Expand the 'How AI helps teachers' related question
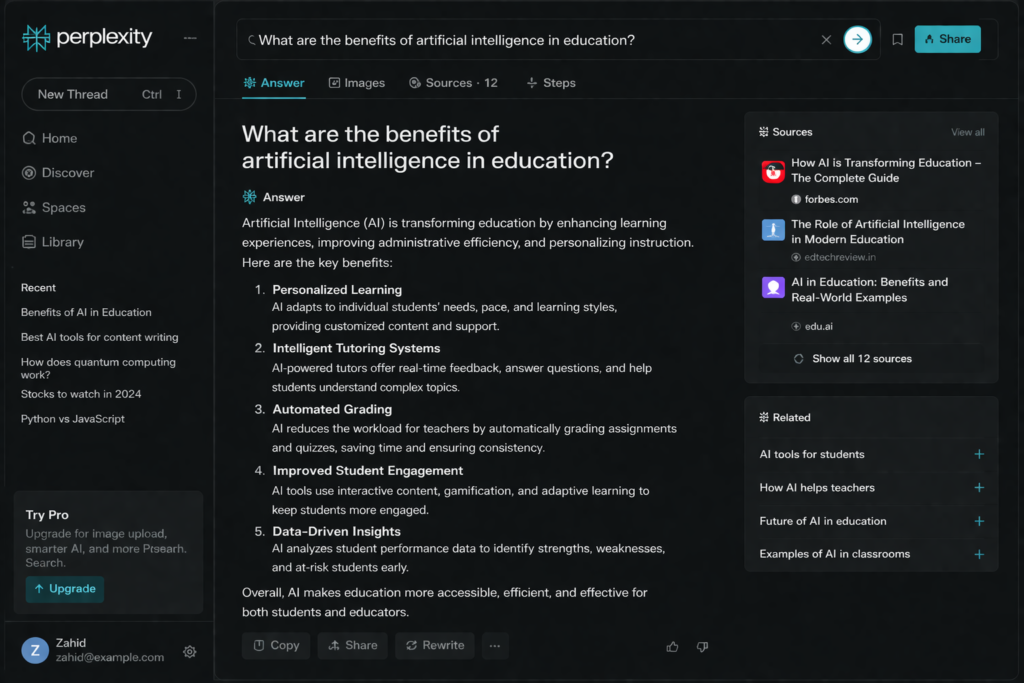This screenshot has height=683, width=1024. pyautogui.click(x=979, y=488)
